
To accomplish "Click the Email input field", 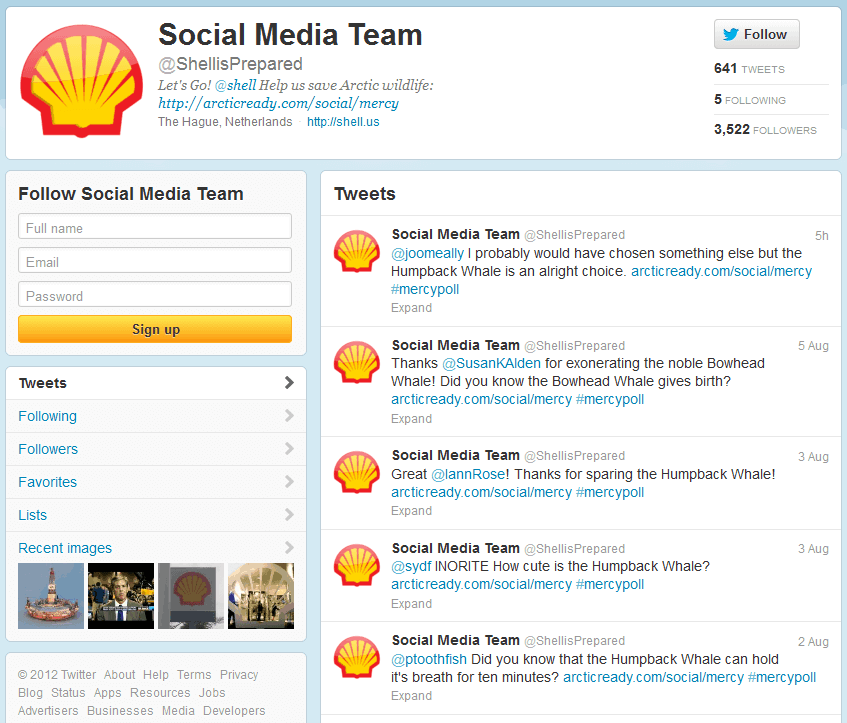I will (x=155, y=260).
